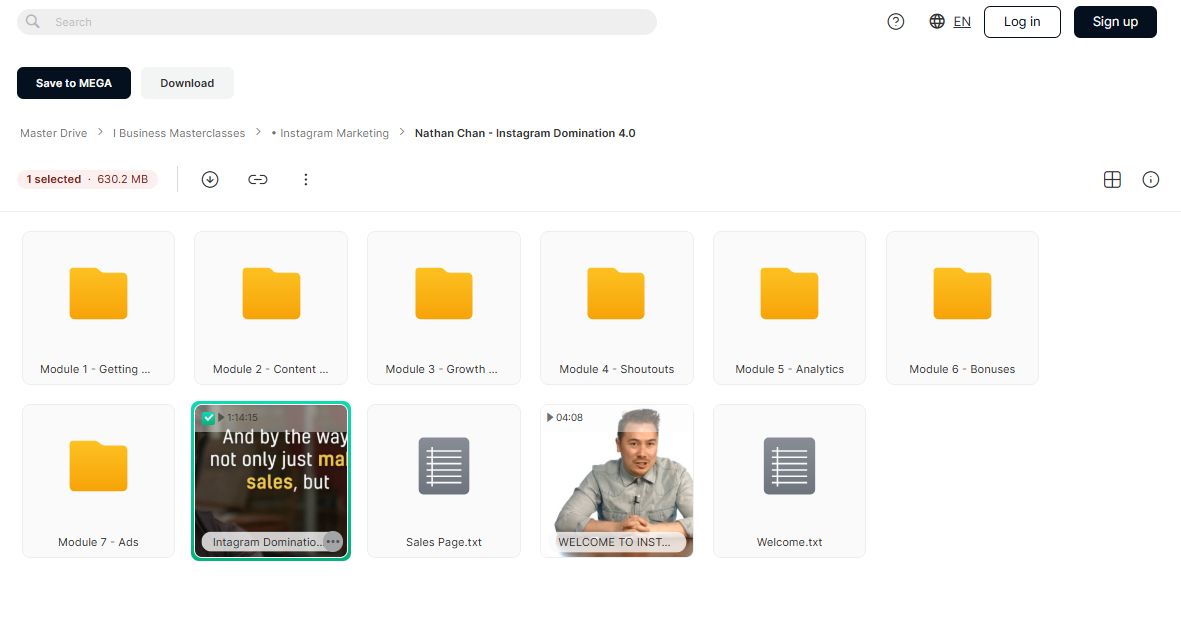Click the Module 4 - Shoutouts label

pyautogui.click(x=616, y=369)
